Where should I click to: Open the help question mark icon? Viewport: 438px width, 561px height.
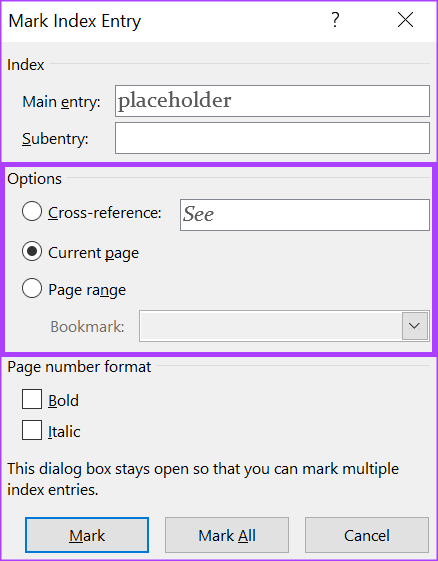pos(335,20)
